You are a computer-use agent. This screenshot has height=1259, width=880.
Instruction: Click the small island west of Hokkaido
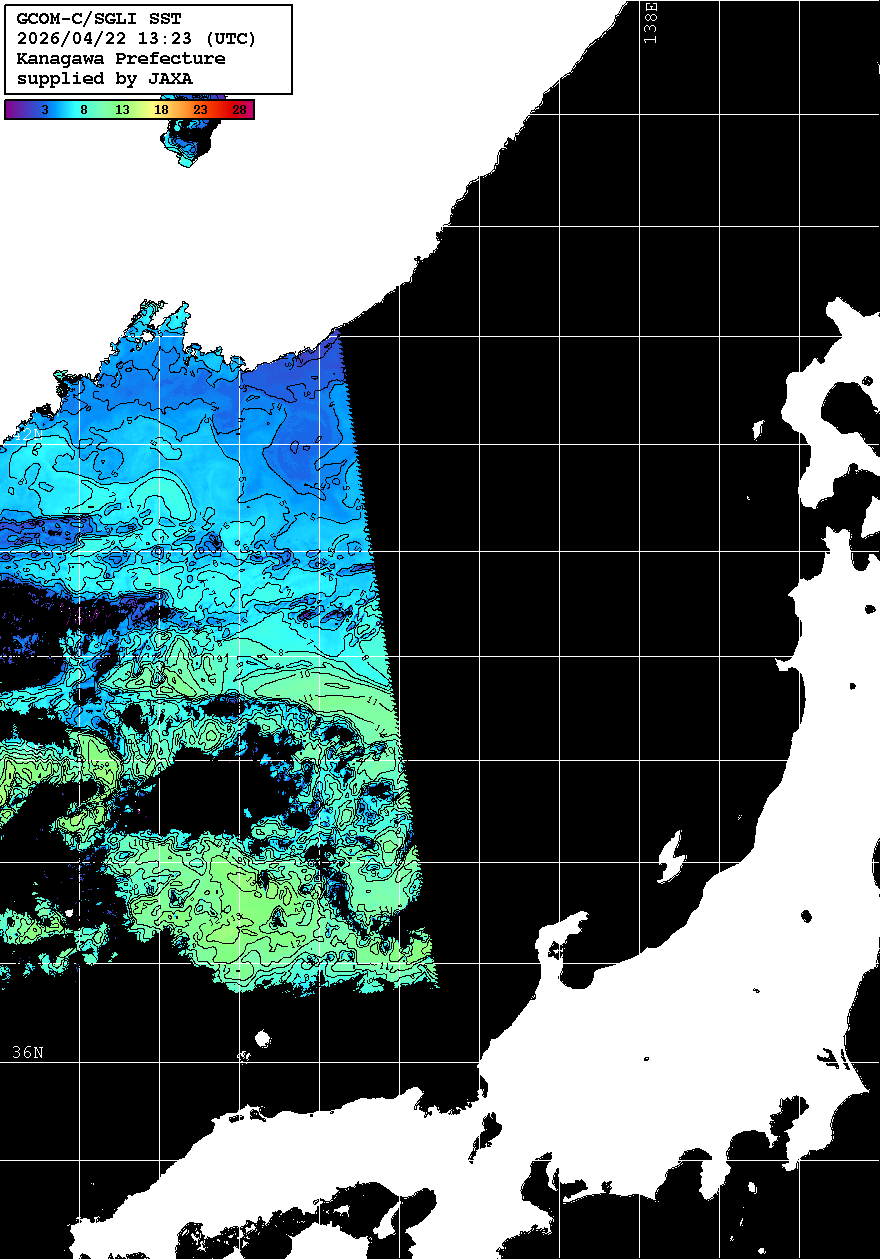coord(757,430)
